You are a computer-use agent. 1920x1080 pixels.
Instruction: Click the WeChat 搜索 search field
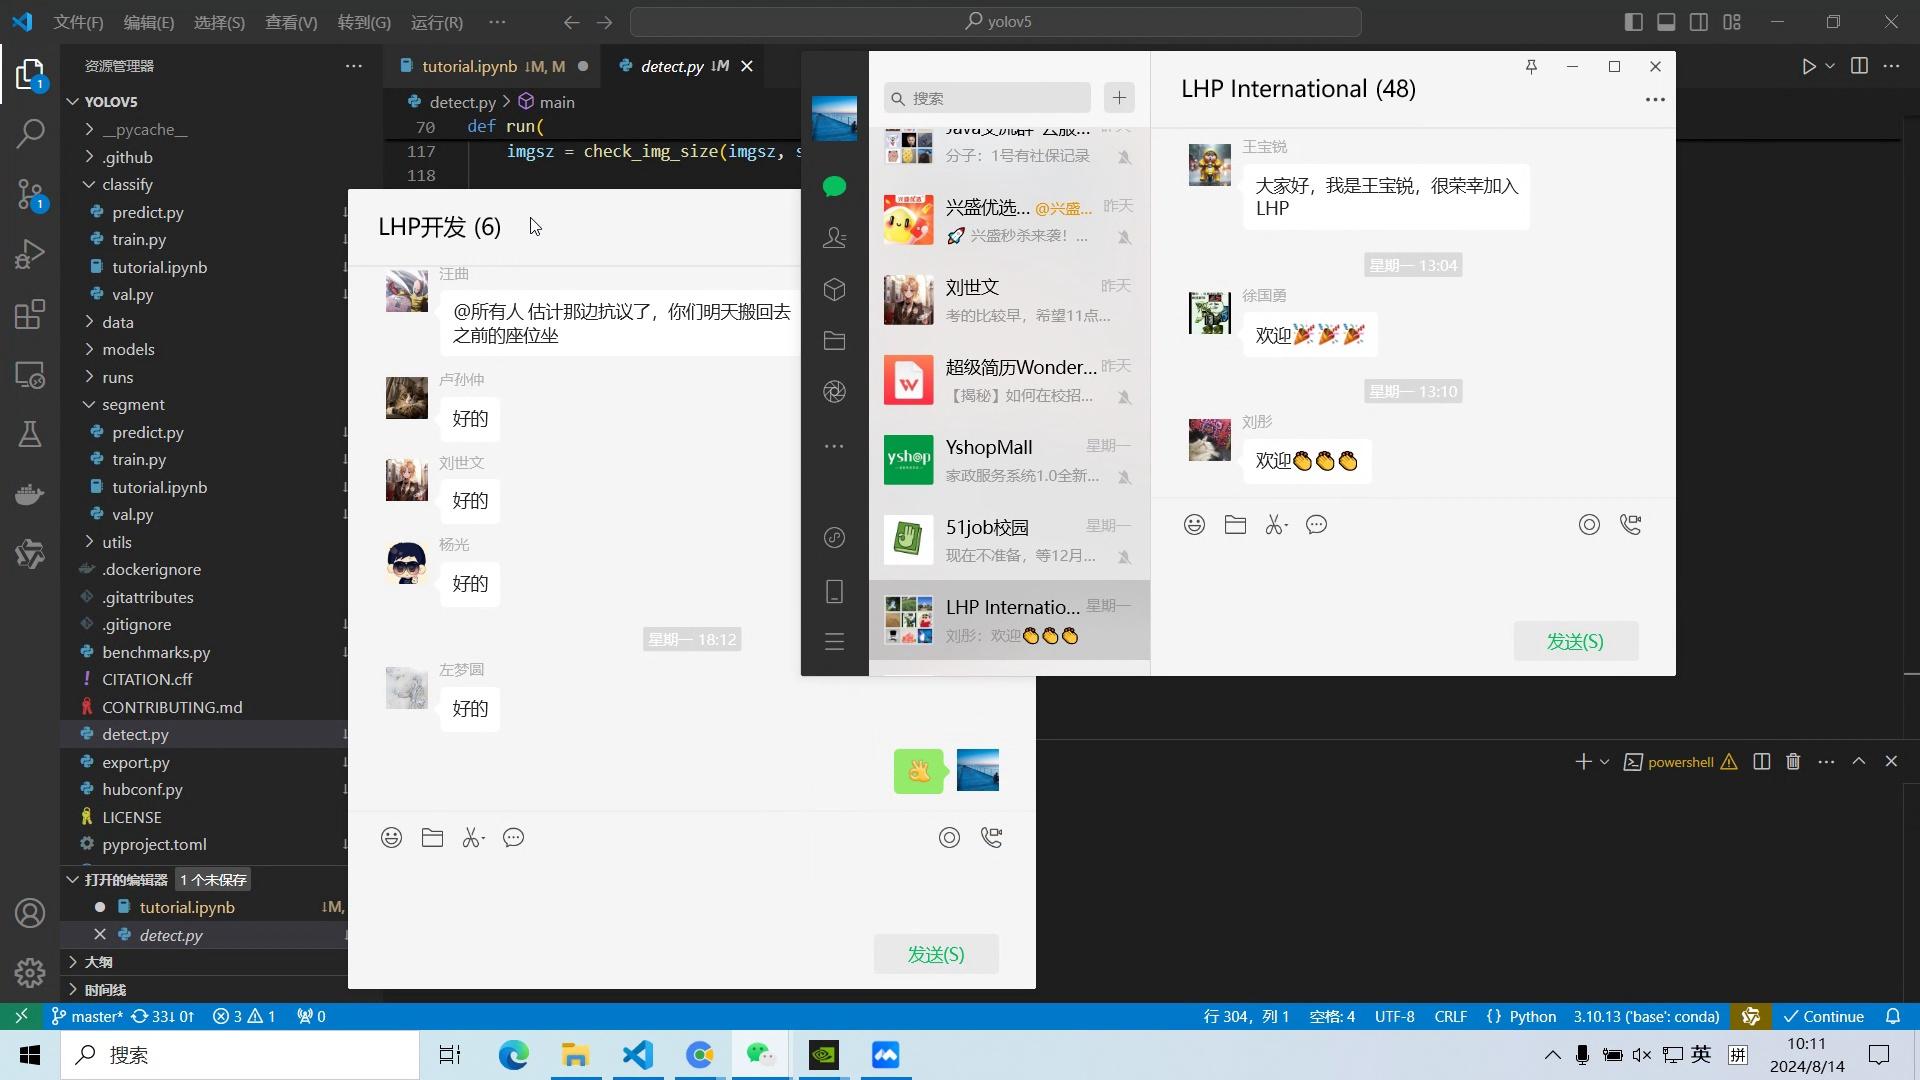(987, 98)
